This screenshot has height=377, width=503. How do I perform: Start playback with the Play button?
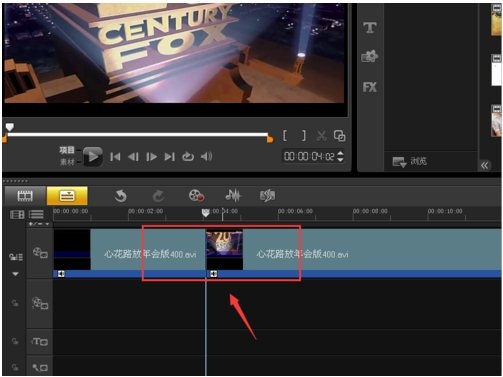(x=93, y=156)
